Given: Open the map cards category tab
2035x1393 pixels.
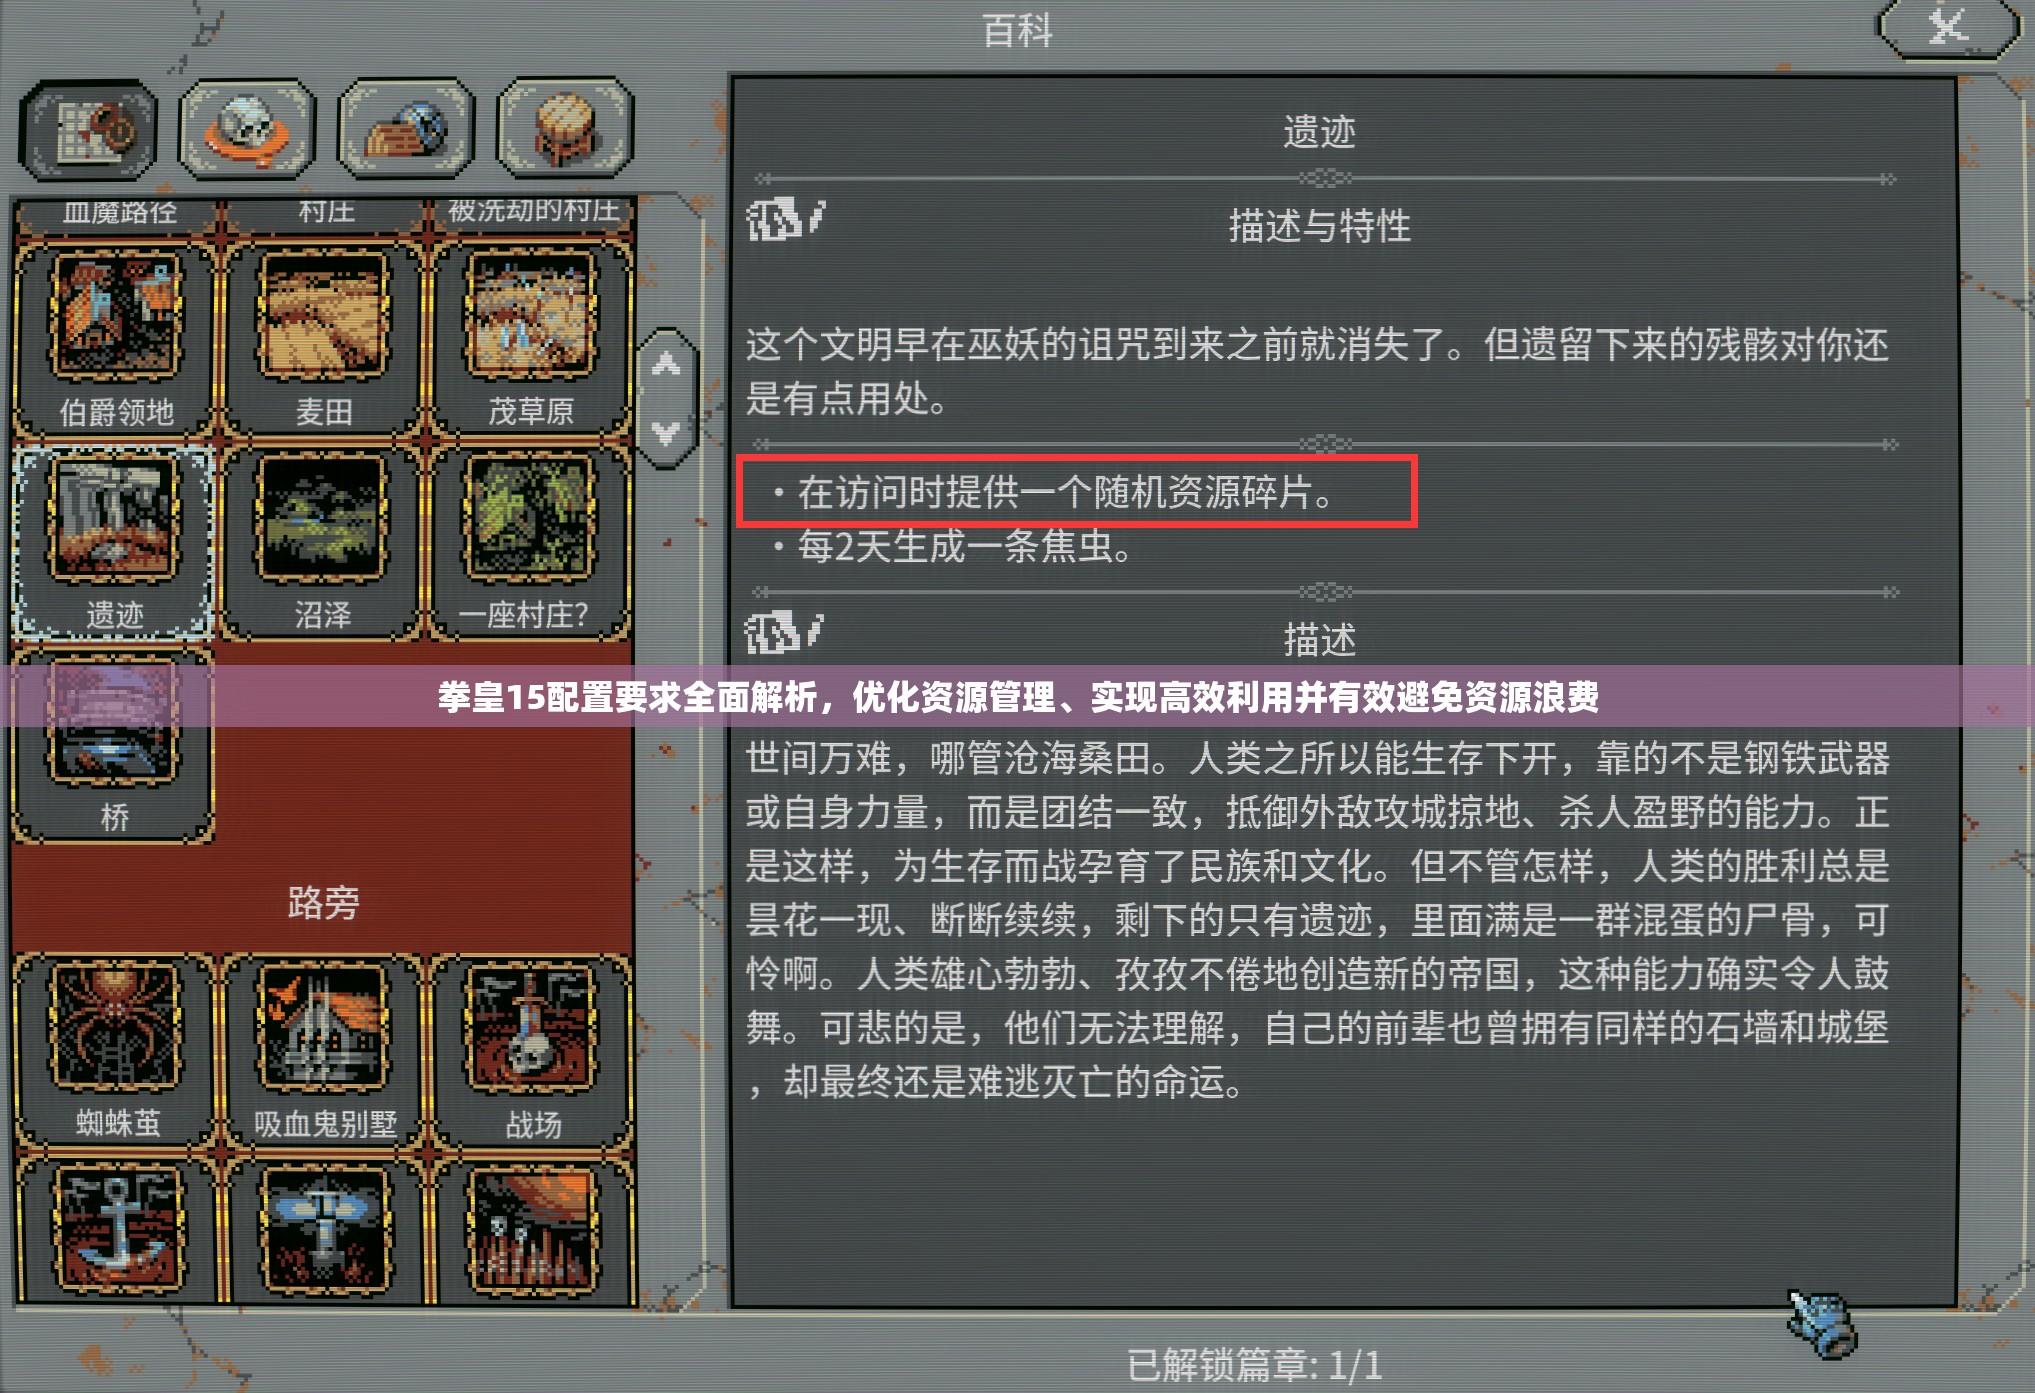Looking at the screenshot, I should click(88, 130).
